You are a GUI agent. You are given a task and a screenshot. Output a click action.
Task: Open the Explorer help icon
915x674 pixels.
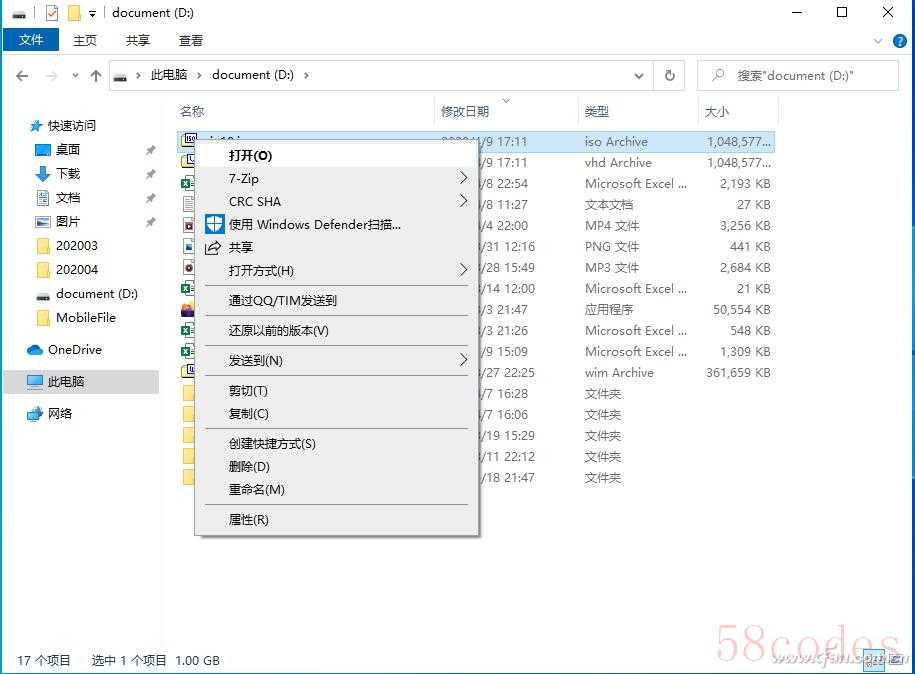[900, 41]
